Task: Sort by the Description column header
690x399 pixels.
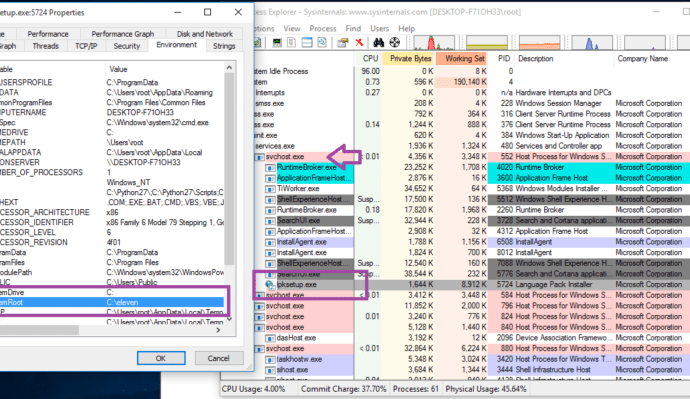Action: pos(564,59)
